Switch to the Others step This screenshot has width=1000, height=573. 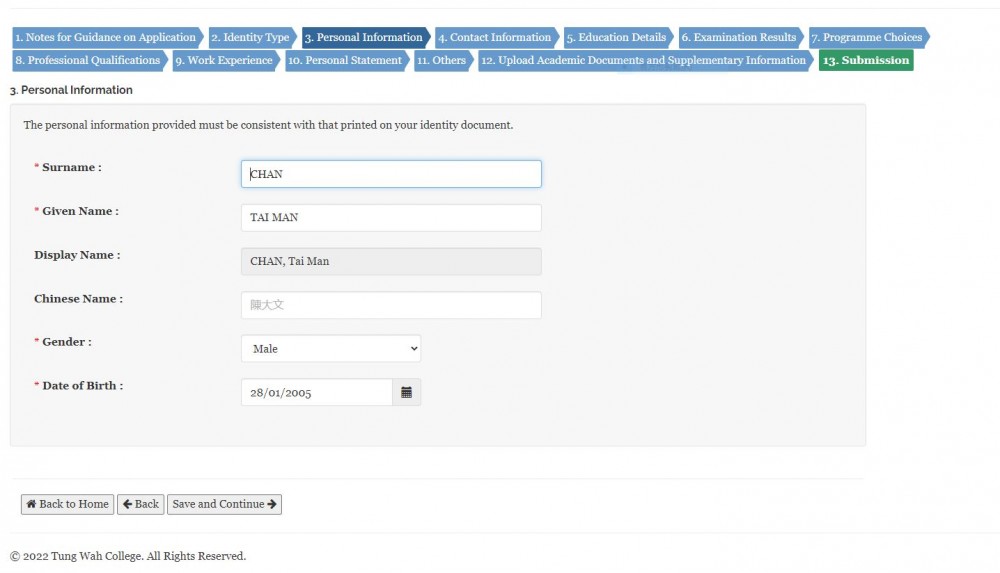pyautogui.click(x=443, y=61)
